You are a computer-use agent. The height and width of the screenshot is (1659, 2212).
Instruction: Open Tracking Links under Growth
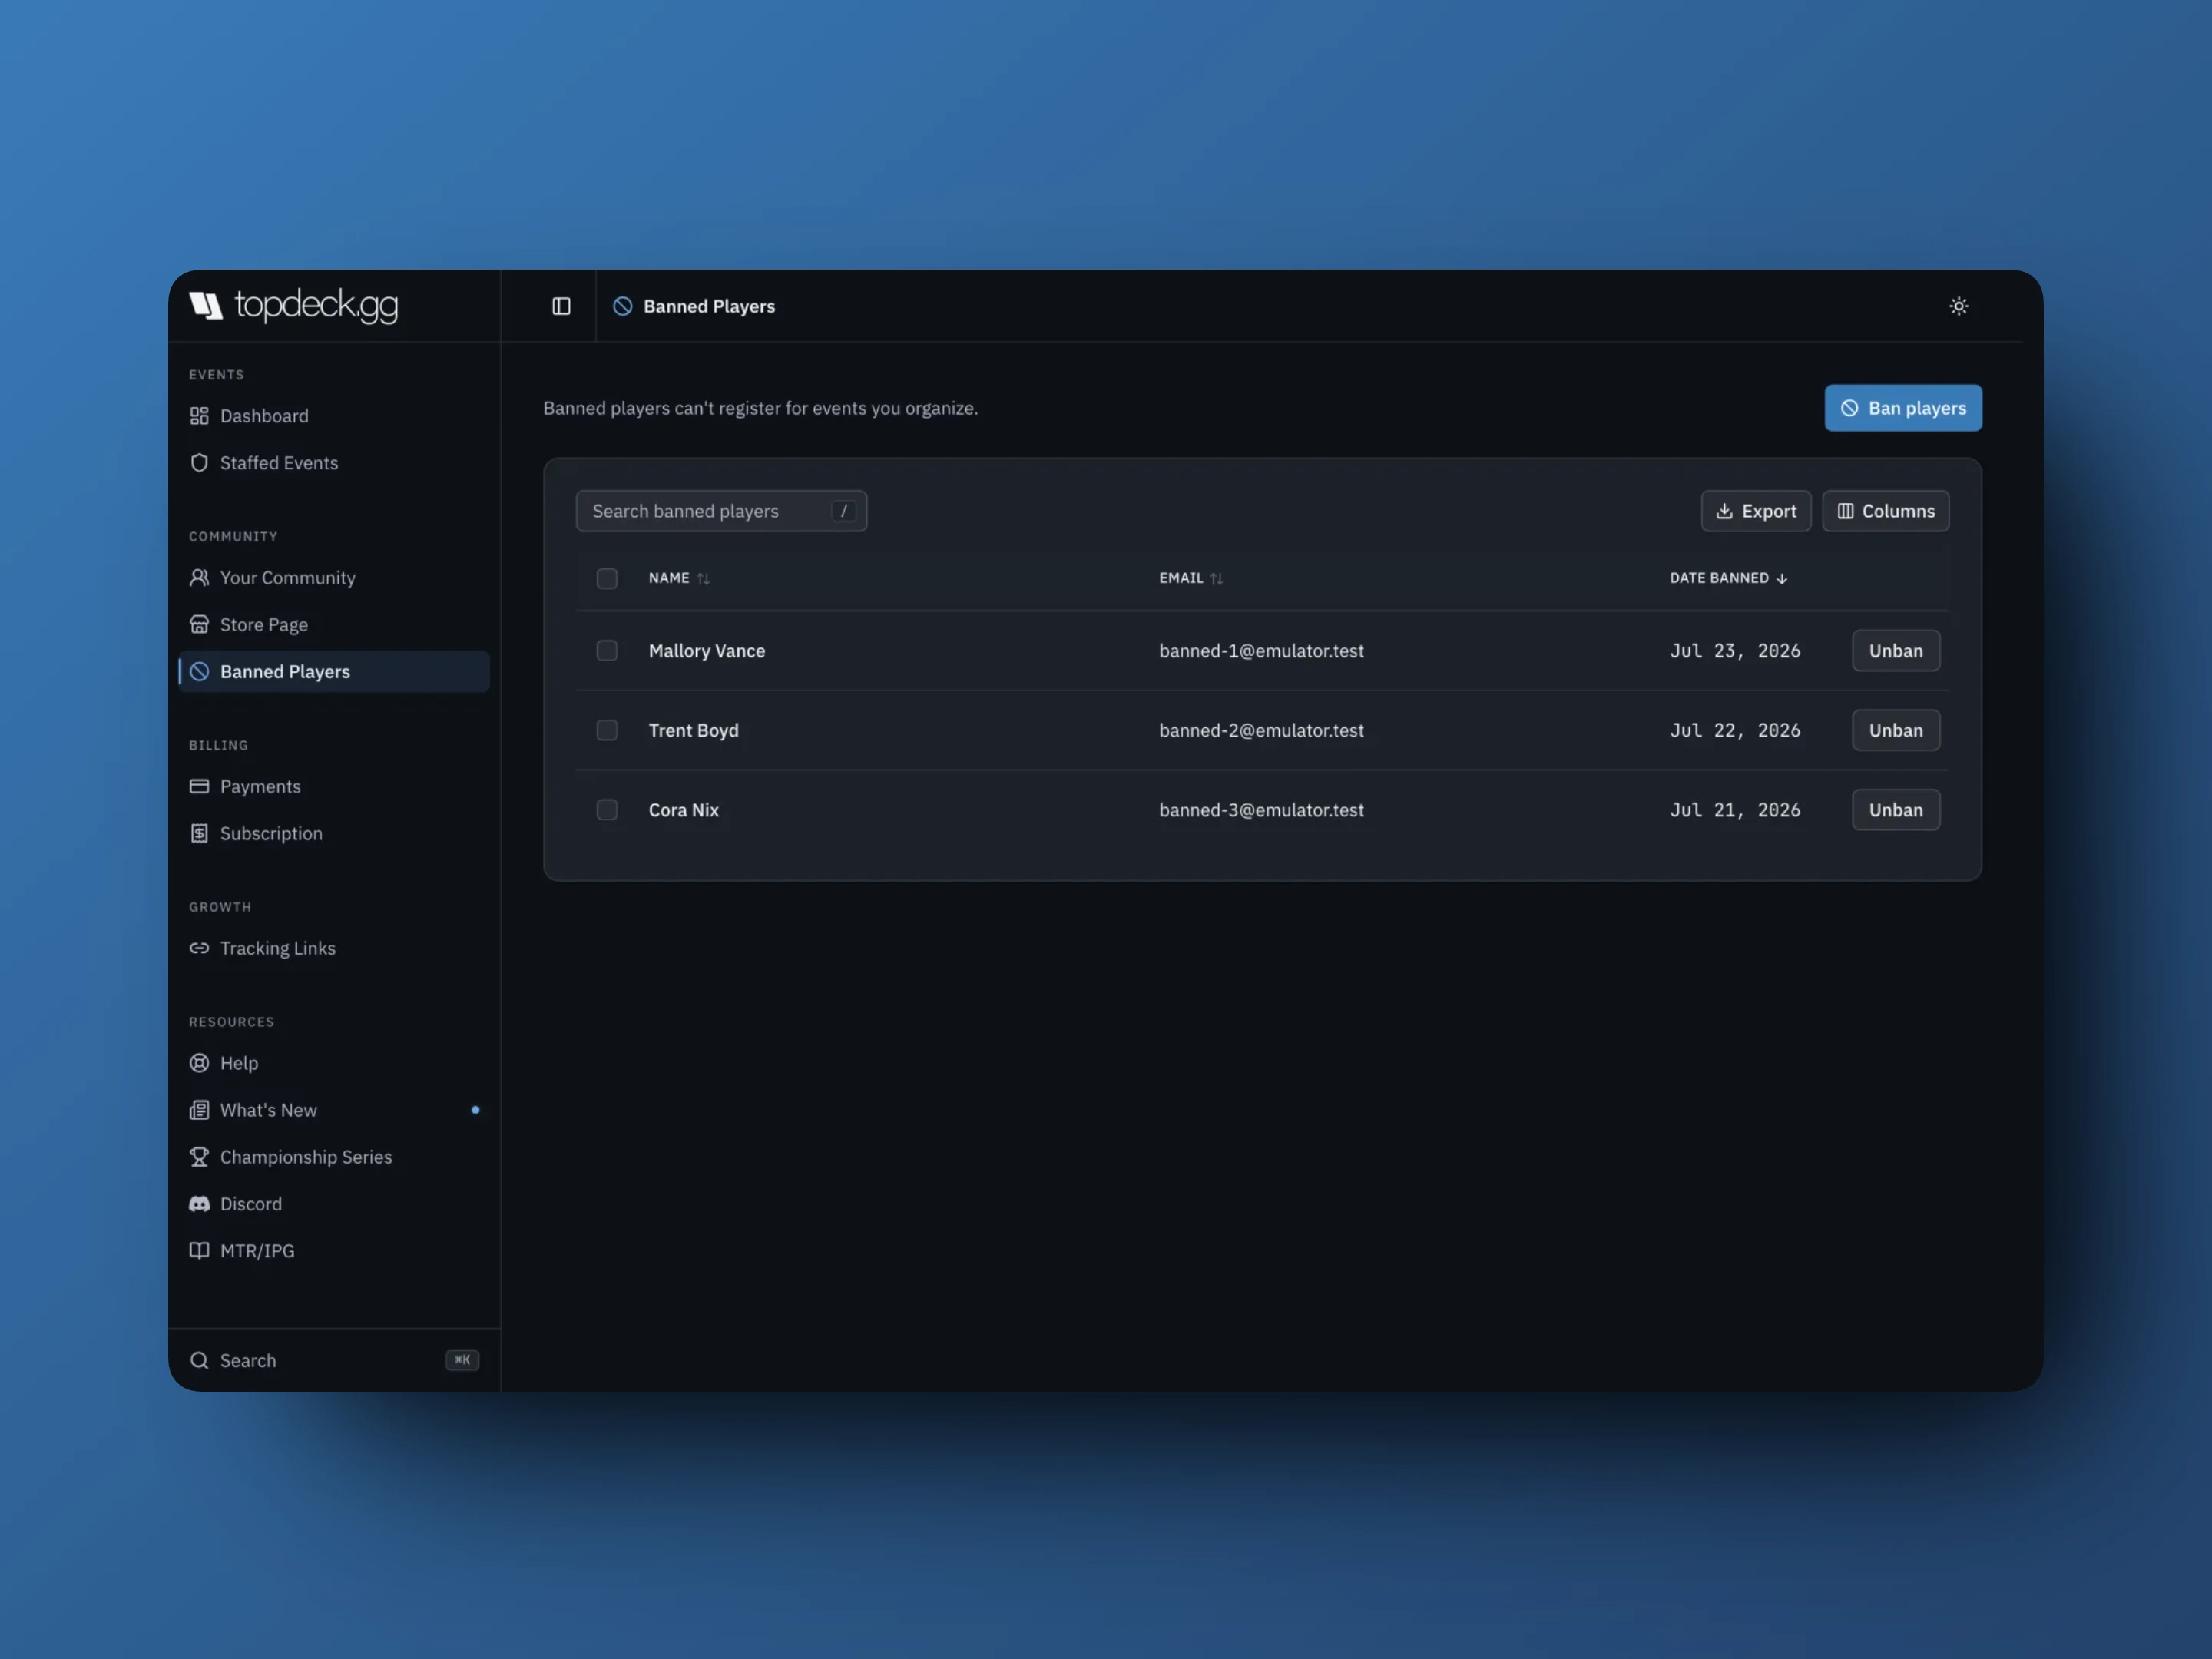tap(334, 948)
